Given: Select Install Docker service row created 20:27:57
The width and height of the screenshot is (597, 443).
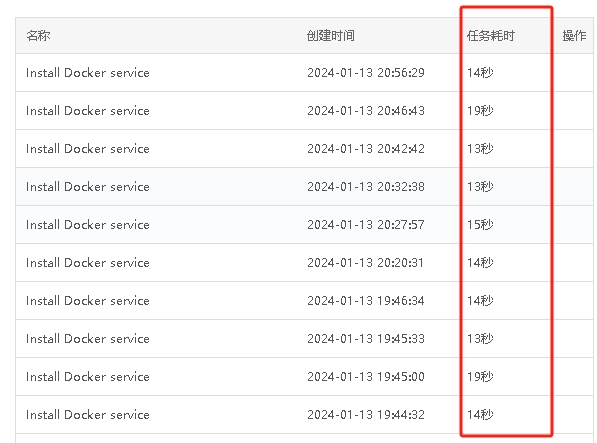Looking at the screenshot, I should pos(304,225).
